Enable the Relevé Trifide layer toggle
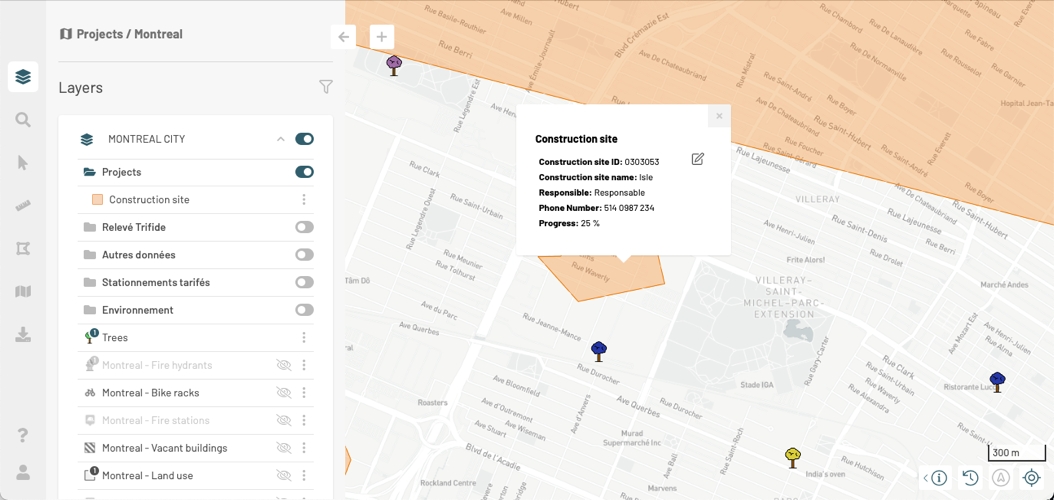The height and width of the screenshot is (500, 1054). (304, 227)
